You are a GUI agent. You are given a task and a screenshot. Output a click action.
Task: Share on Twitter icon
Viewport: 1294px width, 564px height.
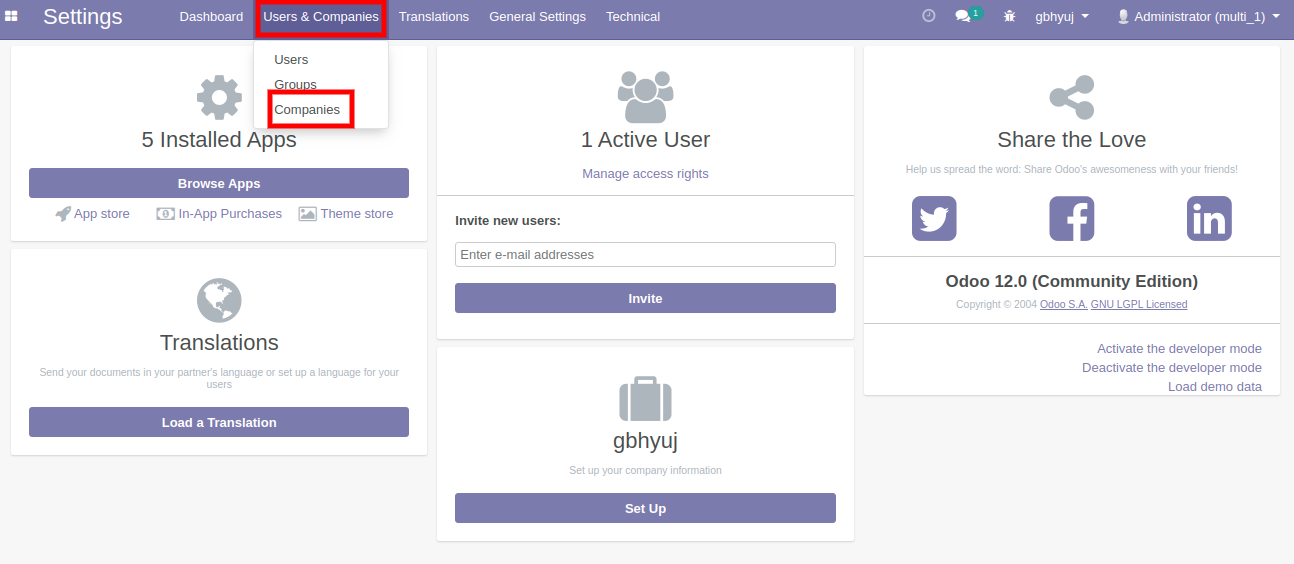pyautogui.click(x=934, y=218)
